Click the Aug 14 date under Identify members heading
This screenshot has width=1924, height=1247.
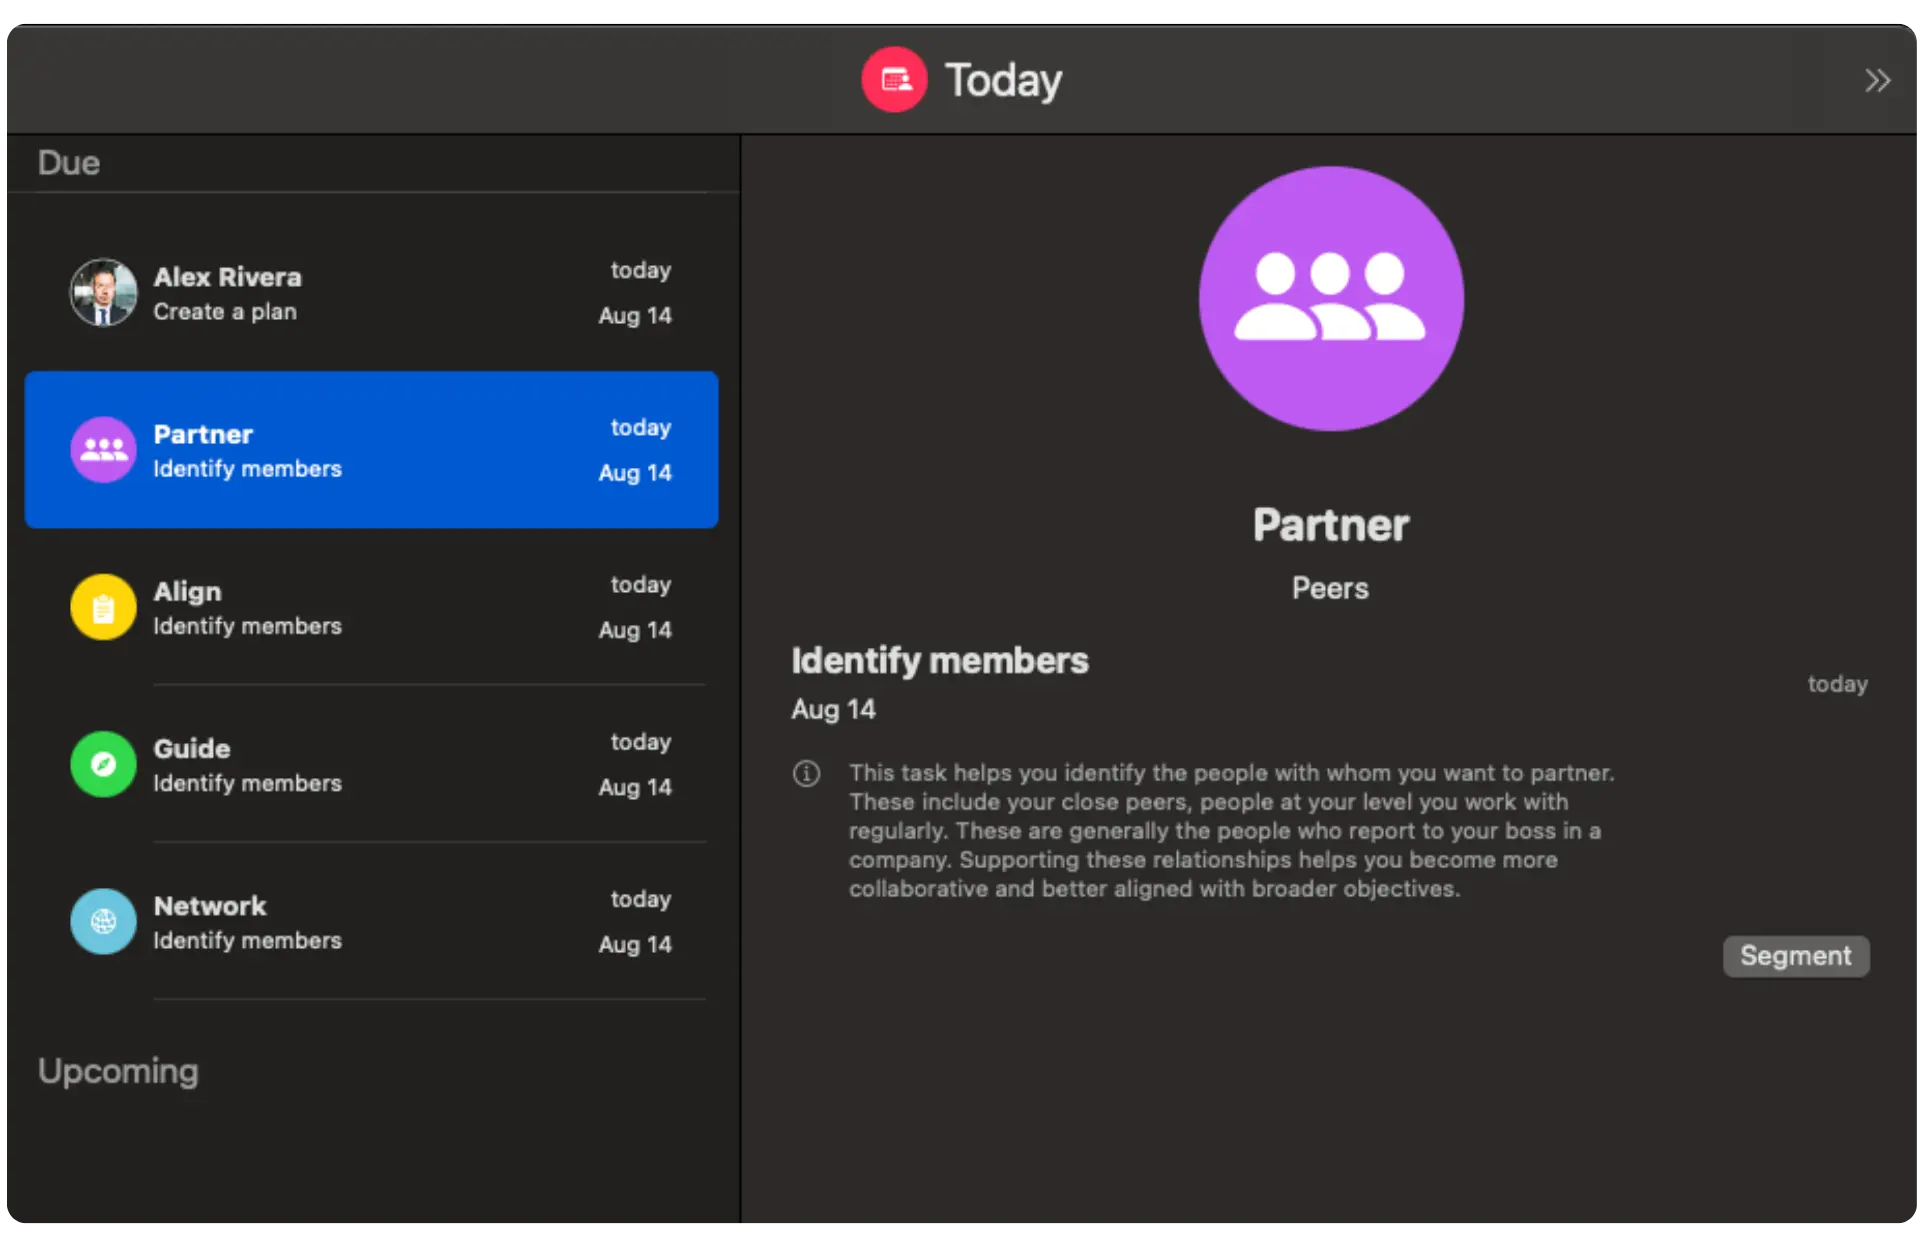[x=833, y=710]
